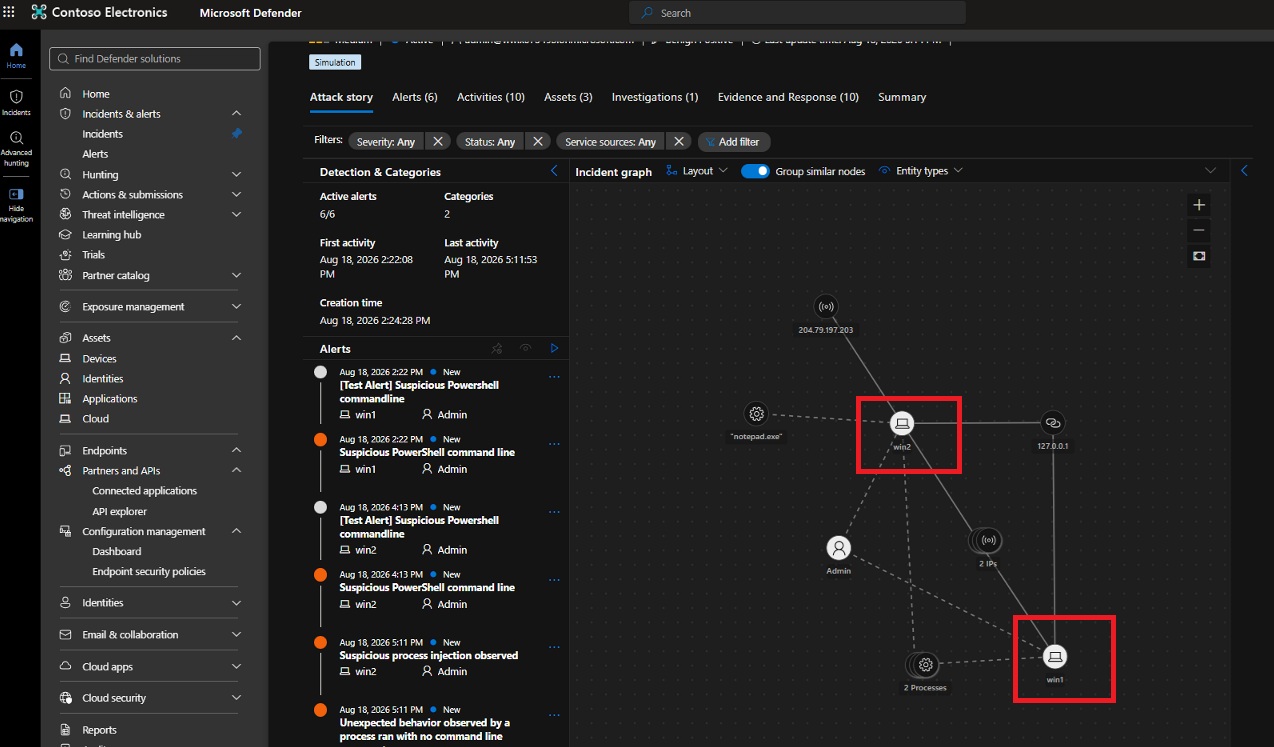The height and width of the screenshot is (747, 1274).
Task: Expand the Partner catalog group
Action: [236, 275]
